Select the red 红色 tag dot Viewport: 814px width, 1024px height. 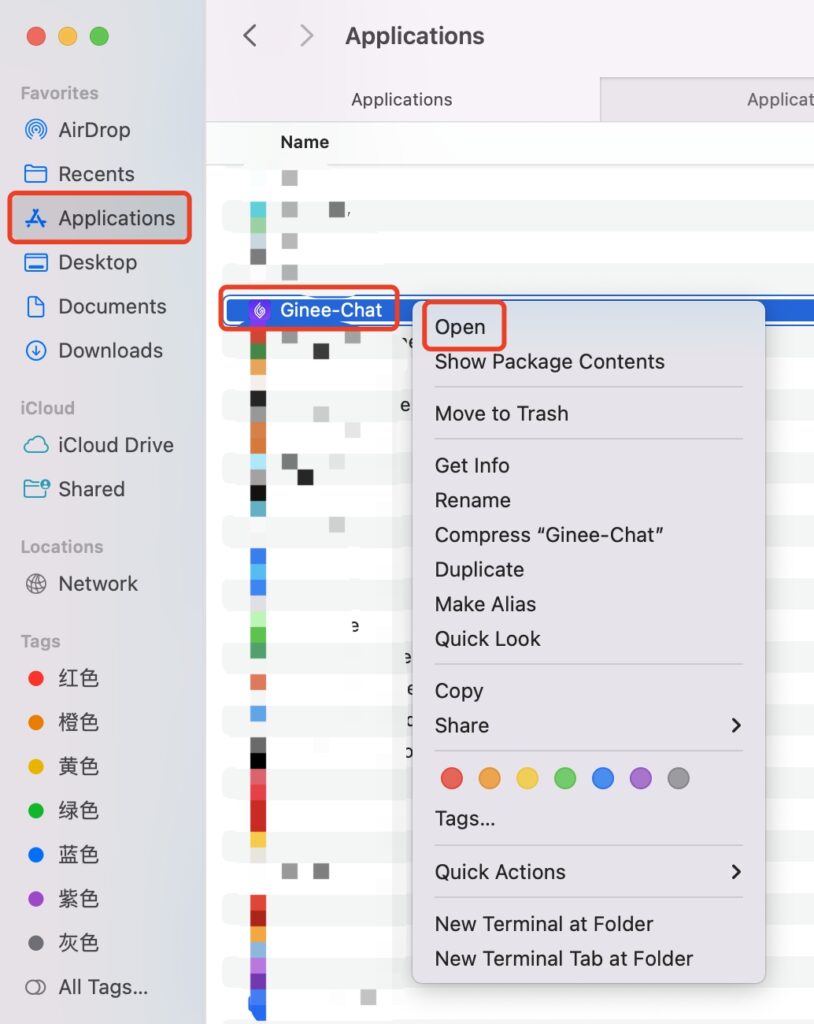coord(36,679)
